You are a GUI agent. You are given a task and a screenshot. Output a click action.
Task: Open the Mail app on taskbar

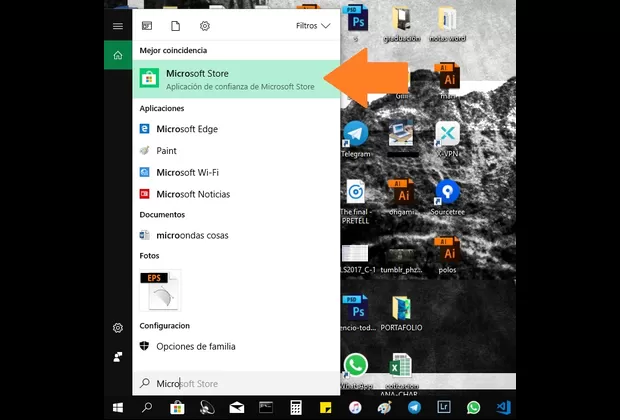(236, 407)
